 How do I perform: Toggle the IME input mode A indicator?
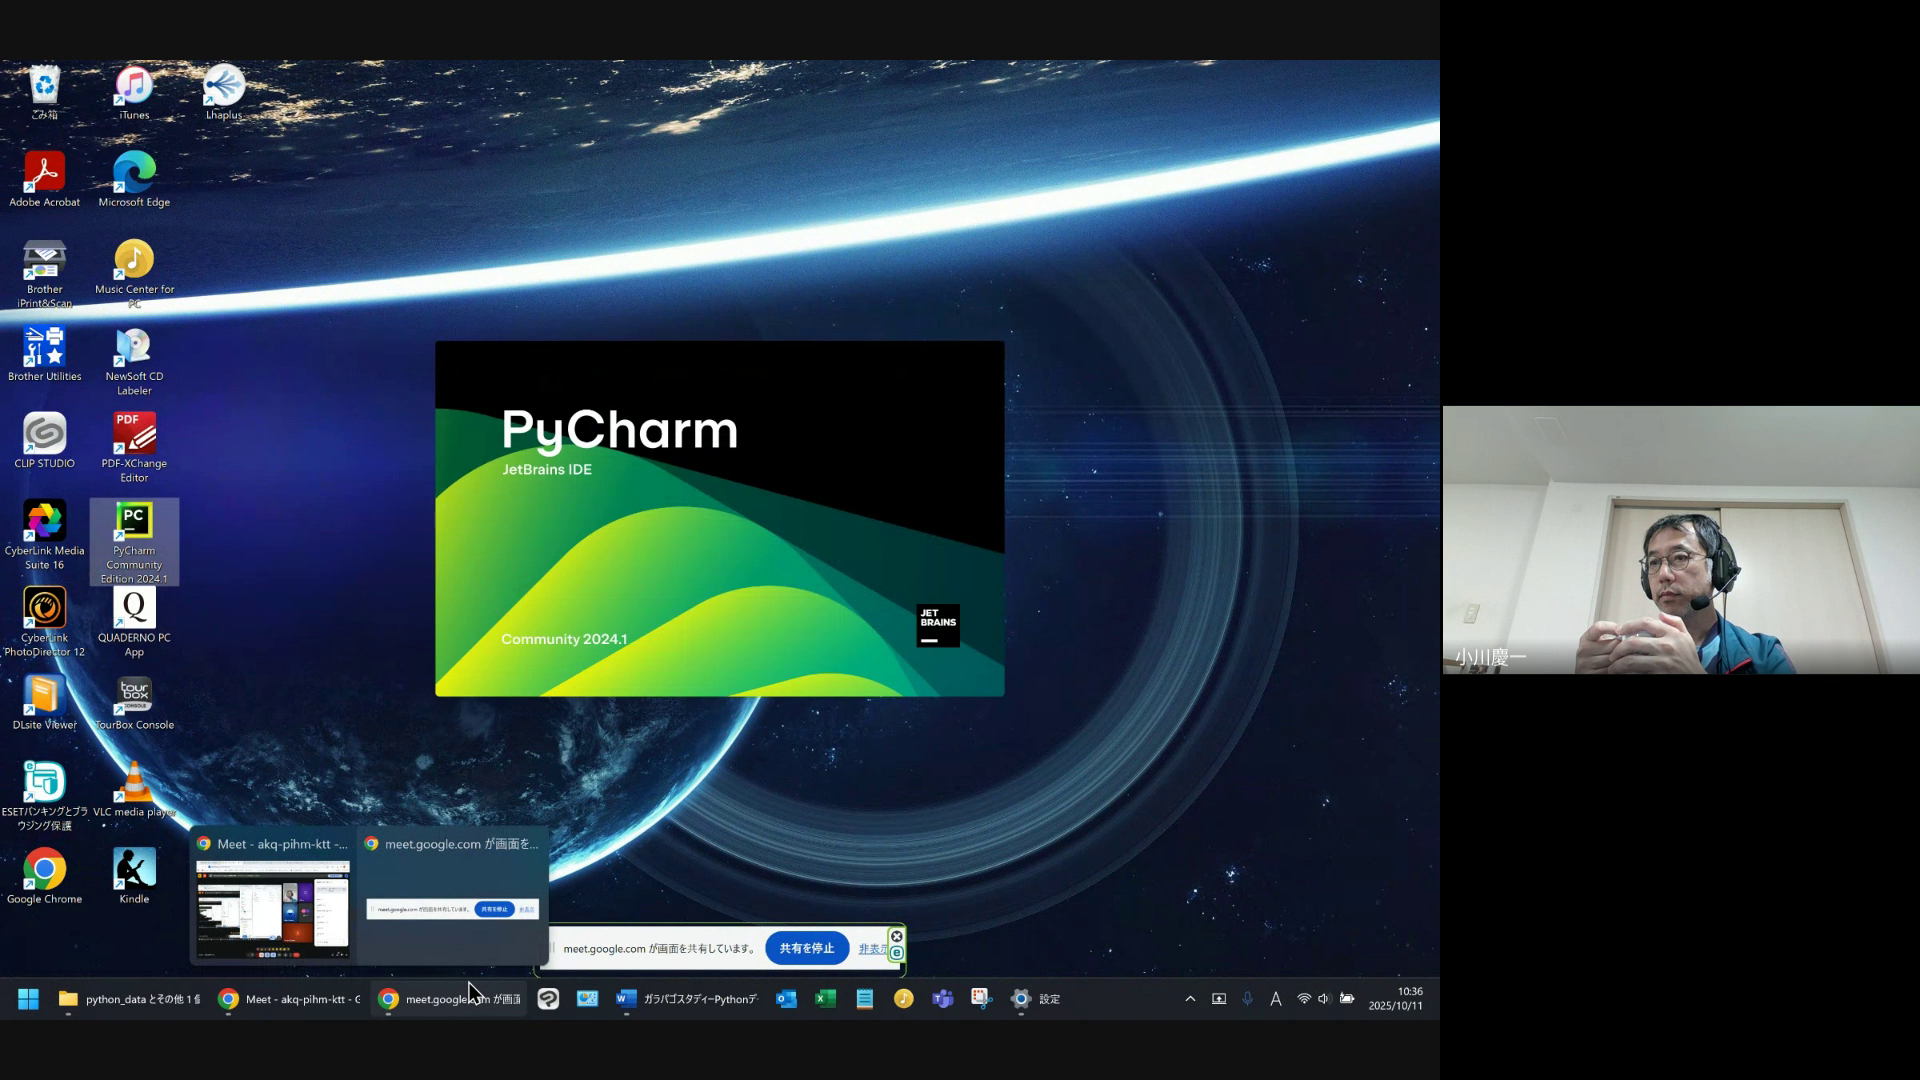click(1275, 999)
